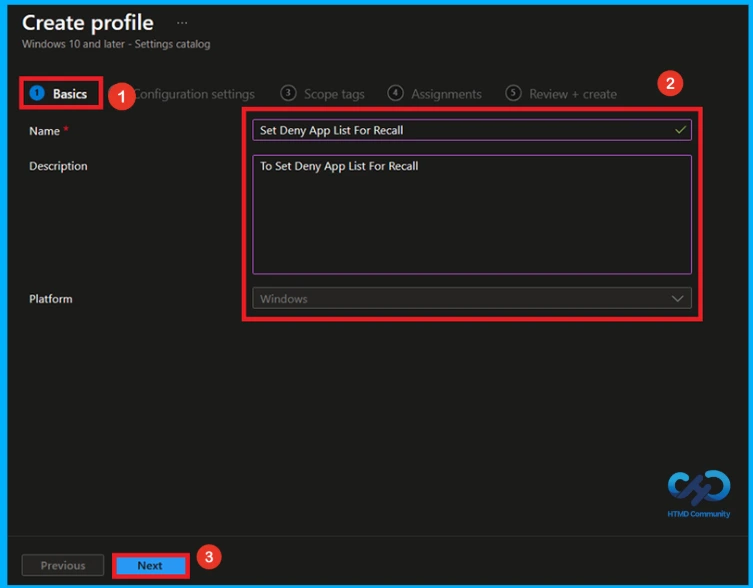Click the Platform label
The height and width of the screenshot is (588, 753).
point(50,299)
